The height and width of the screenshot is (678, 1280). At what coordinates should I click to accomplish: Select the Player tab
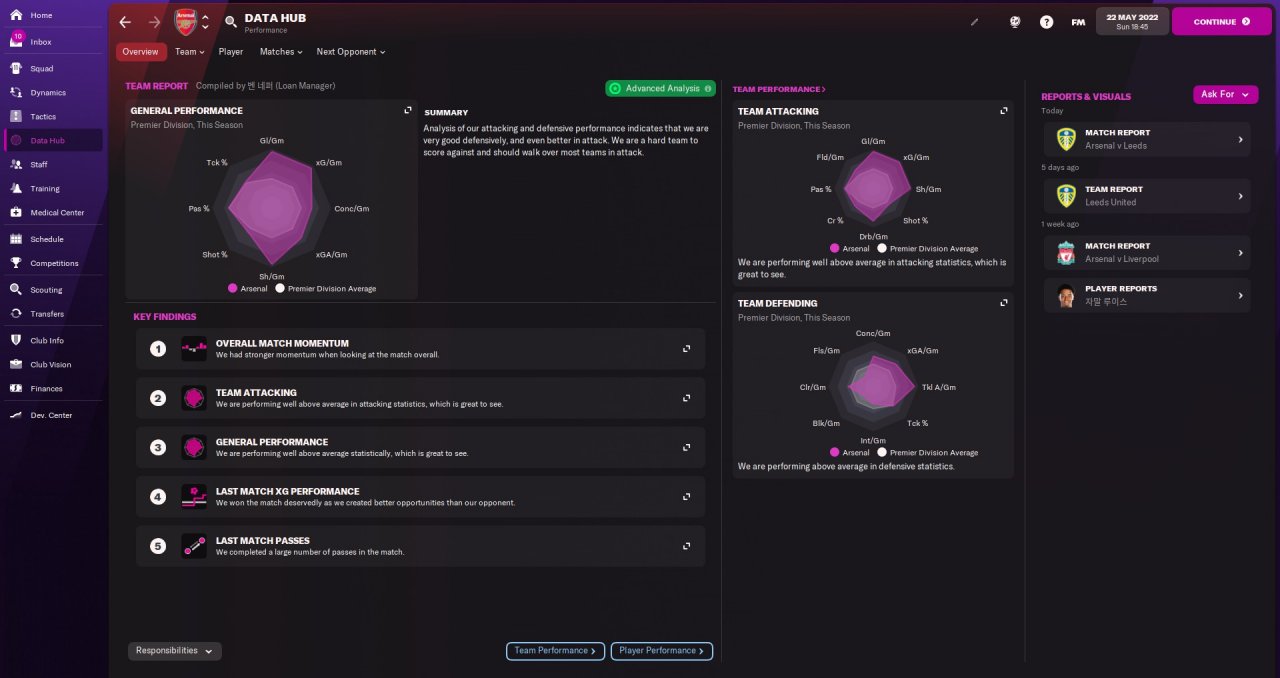click(x=231, y=52)
